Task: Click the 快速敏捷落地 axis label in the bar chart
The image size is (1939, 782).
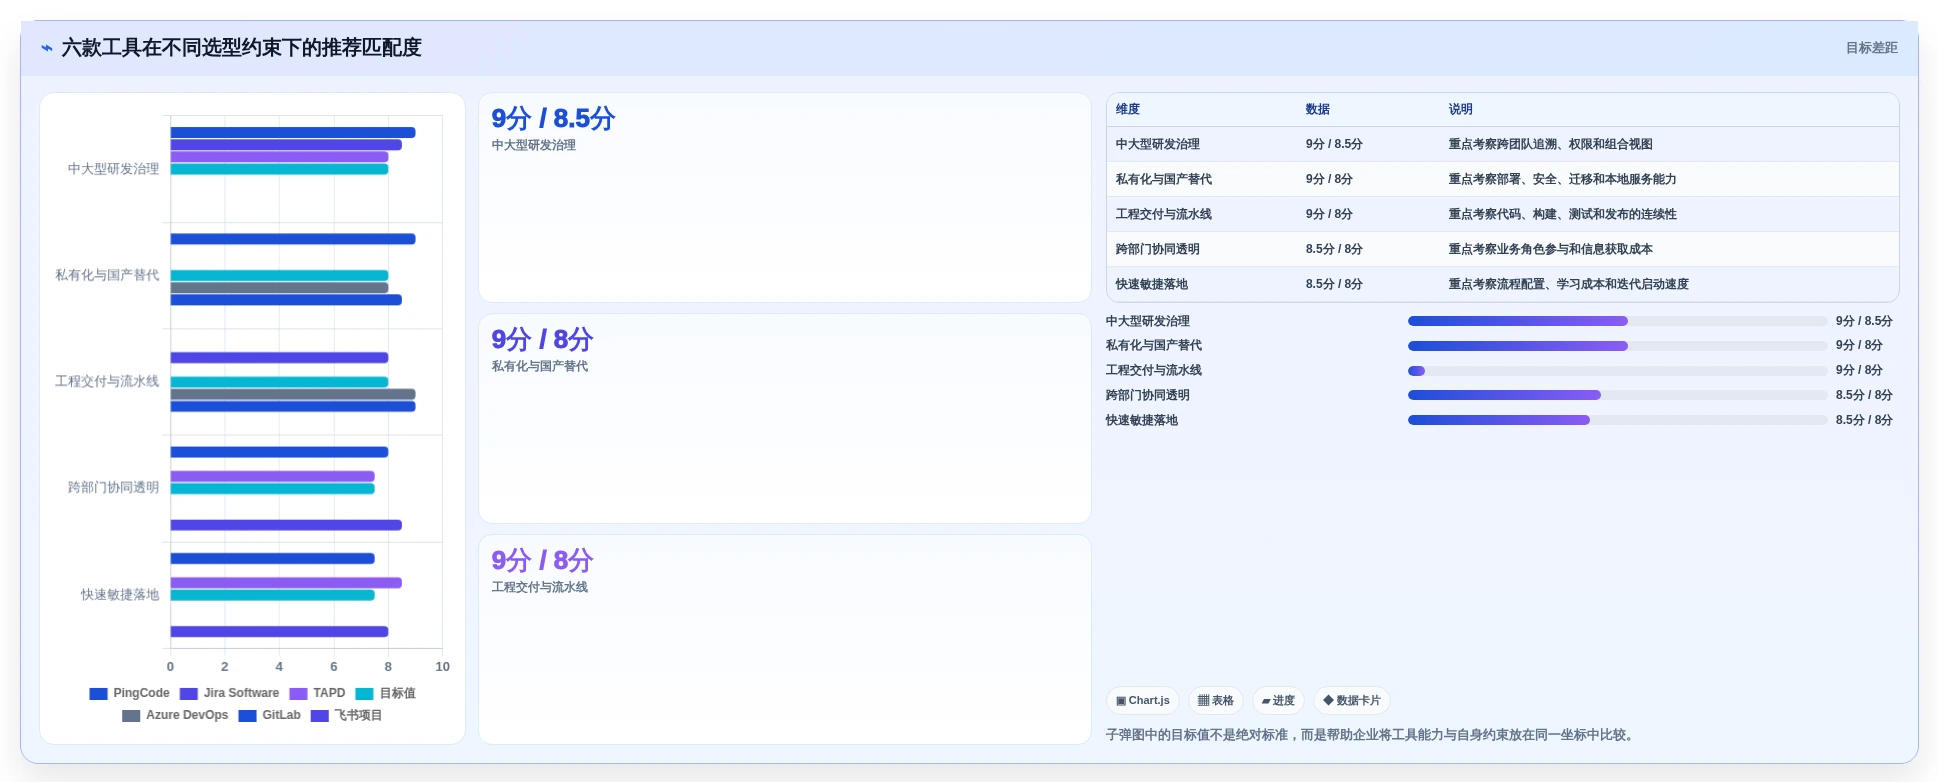Action: click(120, 595)
